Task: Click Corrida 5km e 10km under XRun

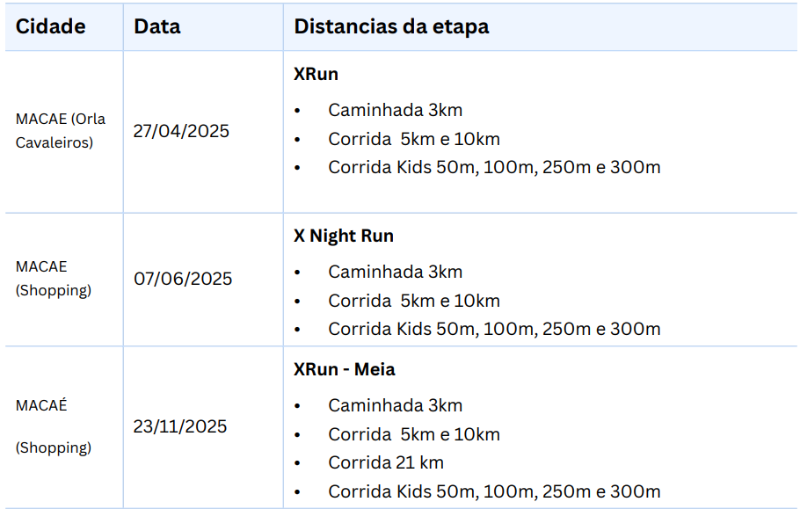Action: click(x=413, y=139)
